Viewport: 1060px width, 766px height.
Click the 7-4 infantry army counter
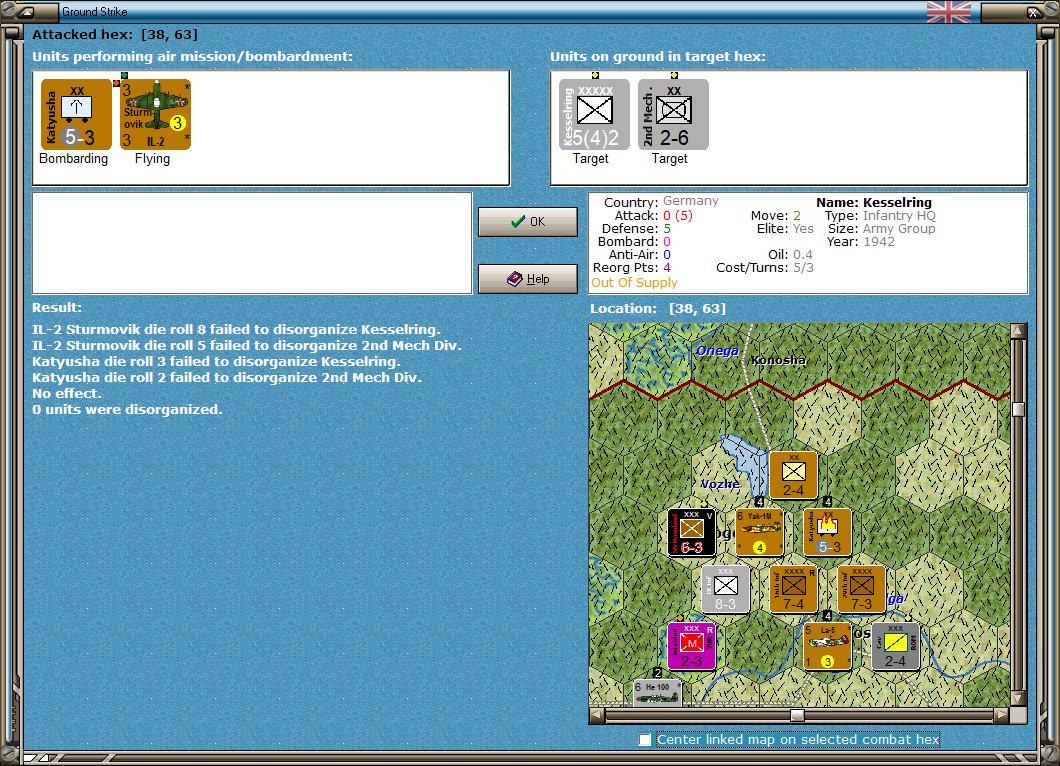coord(794,589)
